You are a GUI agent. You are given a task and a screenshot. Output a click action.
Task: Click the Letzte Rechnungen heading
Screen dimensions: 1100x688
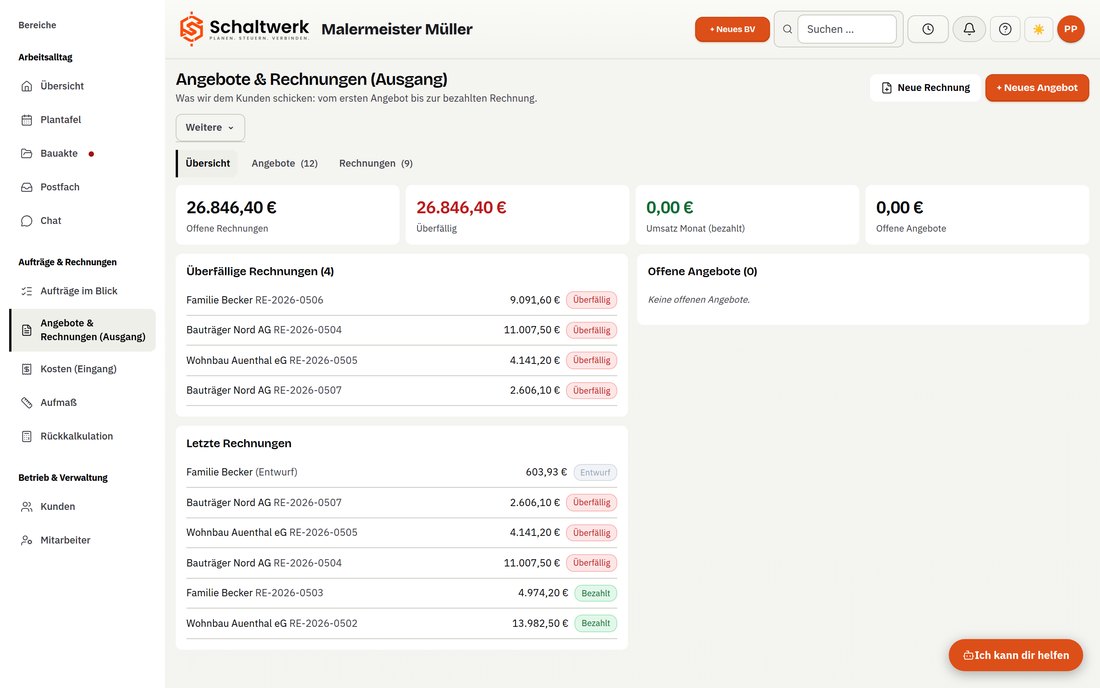click(239, 443)
